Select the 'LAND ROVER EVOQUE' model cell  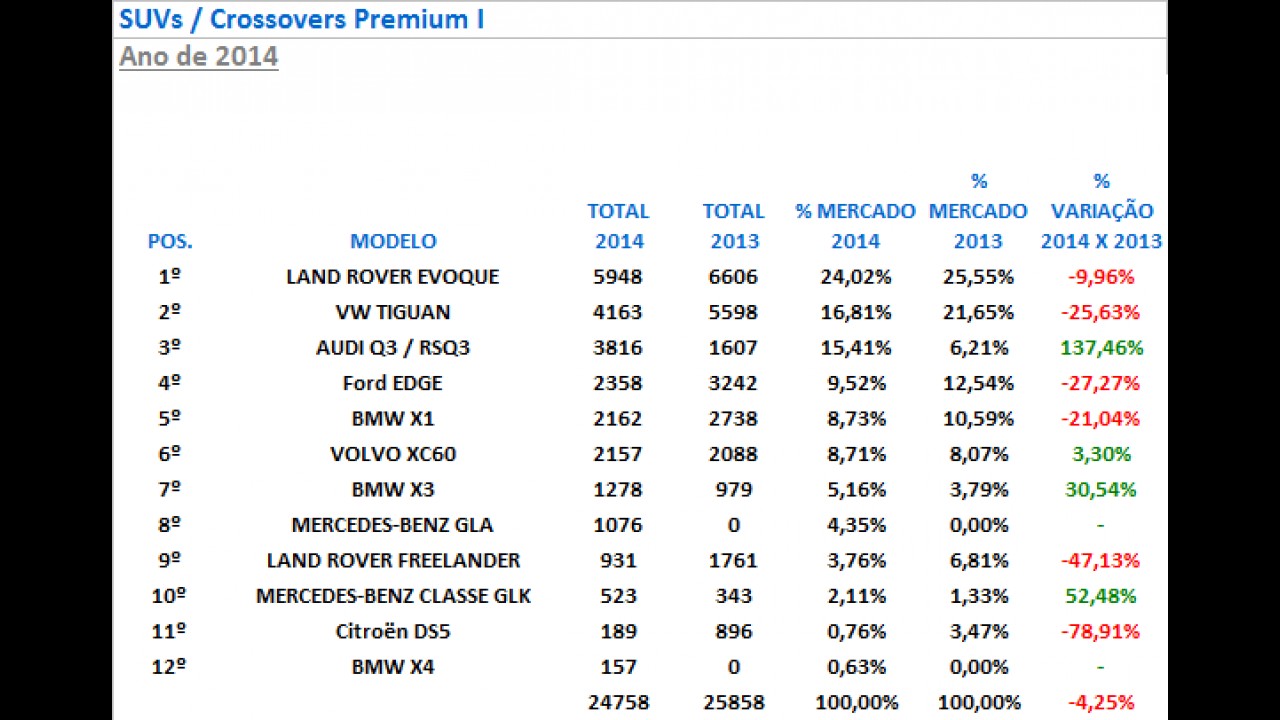click(x=392, y=277)
